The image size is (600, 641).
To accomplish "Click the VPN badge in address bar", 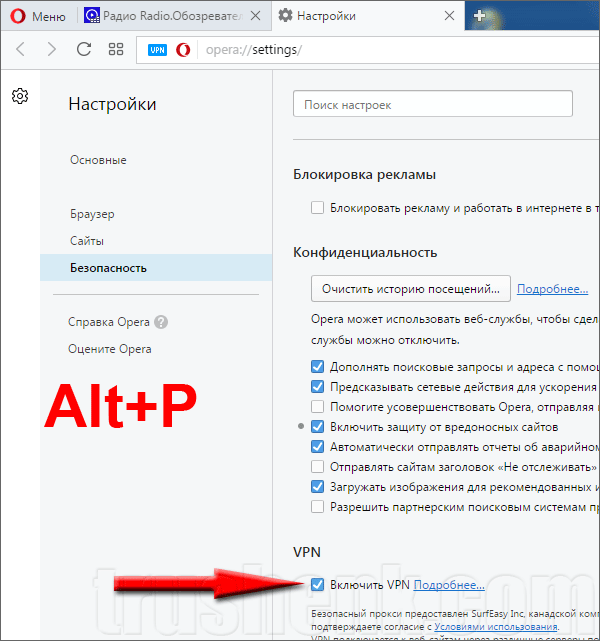I will point(157,50).
